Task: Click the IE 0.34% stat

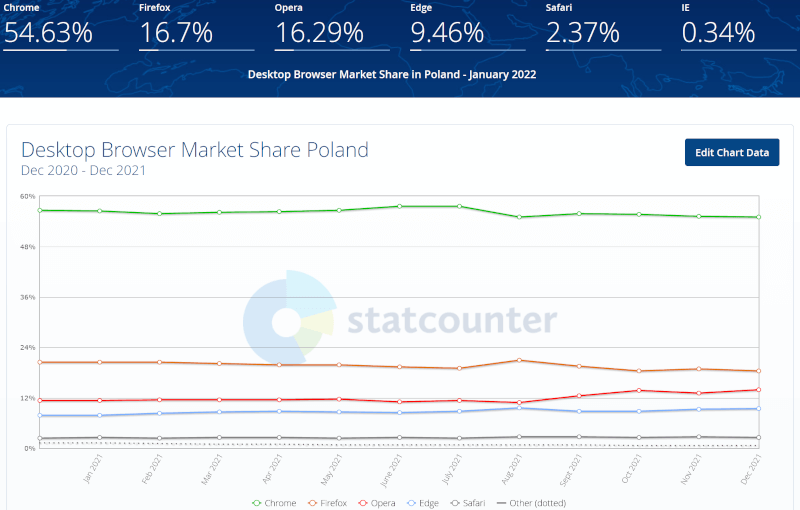Action: tap(718, 32)
